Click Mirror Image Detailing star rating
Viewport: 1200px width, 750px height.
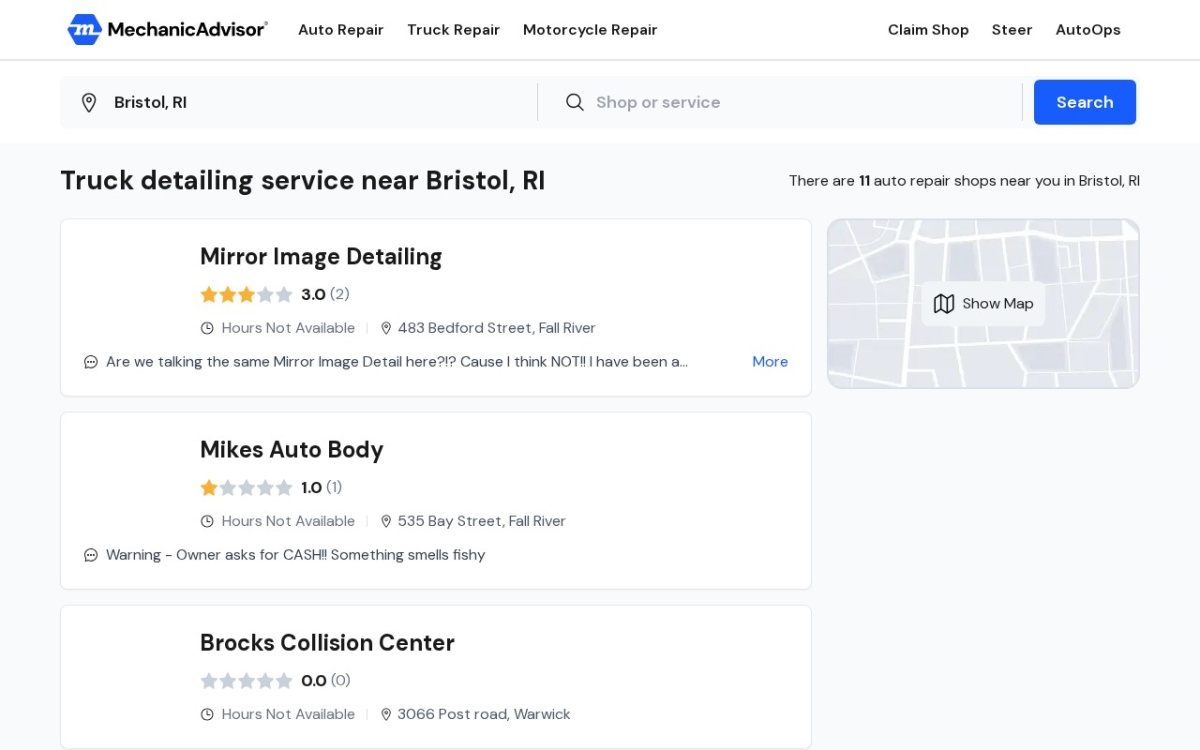(x=246, y=294)
